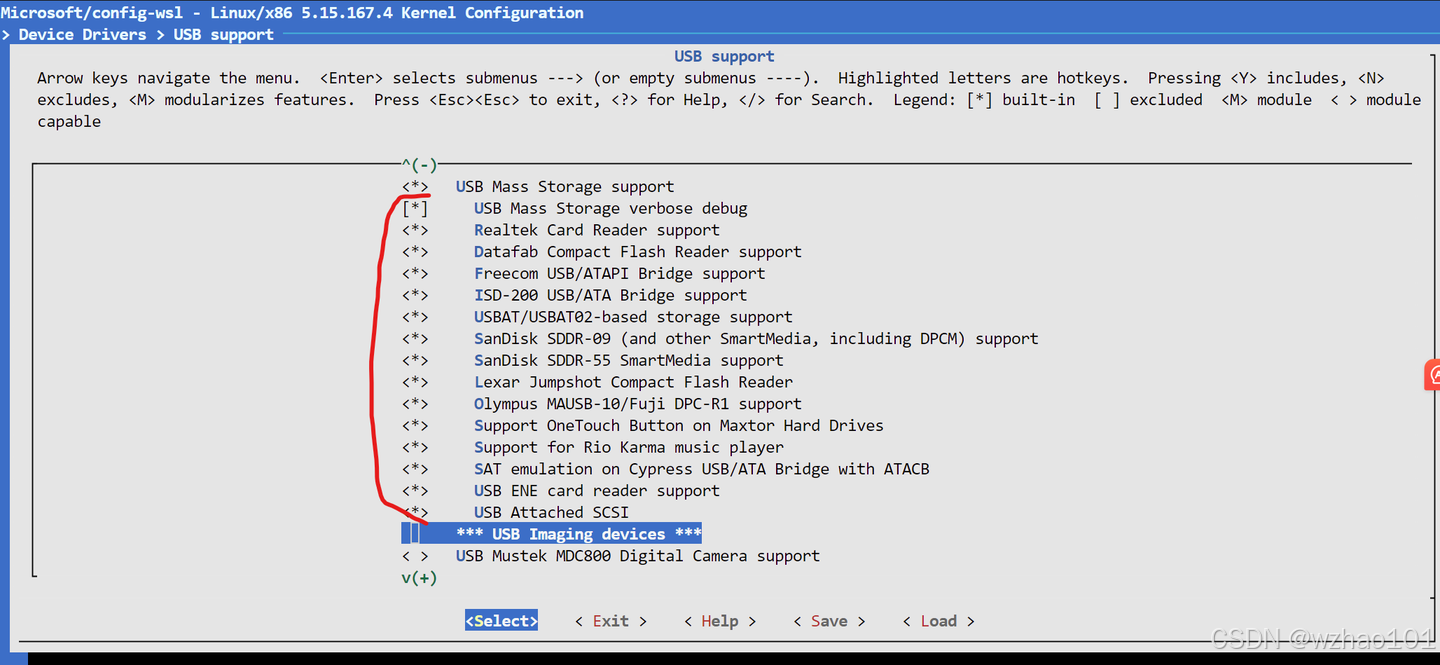The image size is (1440, 665).
Task: Select "USB Mass Storage support" row text
Action: tap(565, 187)
